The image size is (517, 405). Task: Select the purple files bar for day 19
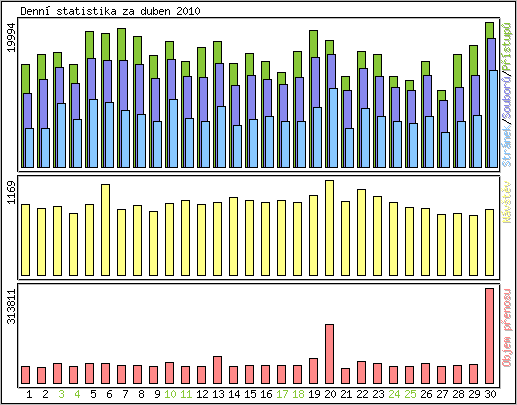pos(315,82)
